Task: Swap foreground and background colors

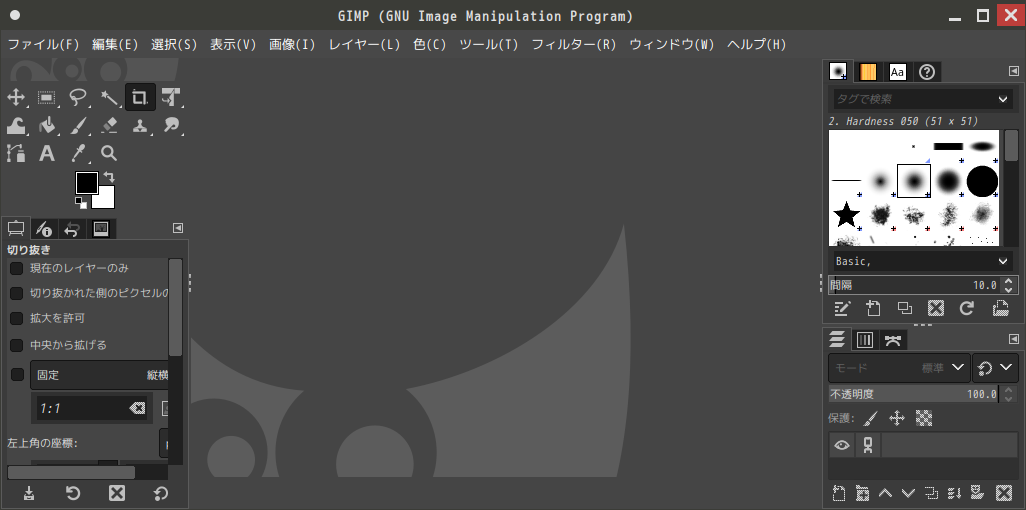Action: click(x=109, y=177)
